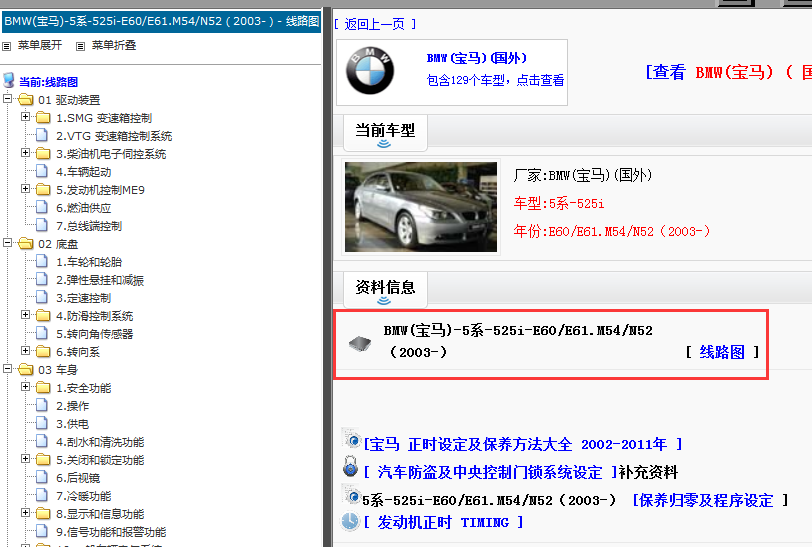The image size is (812, 547).
Task: Expand the 1.安全功能 node
Action: (25, 386)
